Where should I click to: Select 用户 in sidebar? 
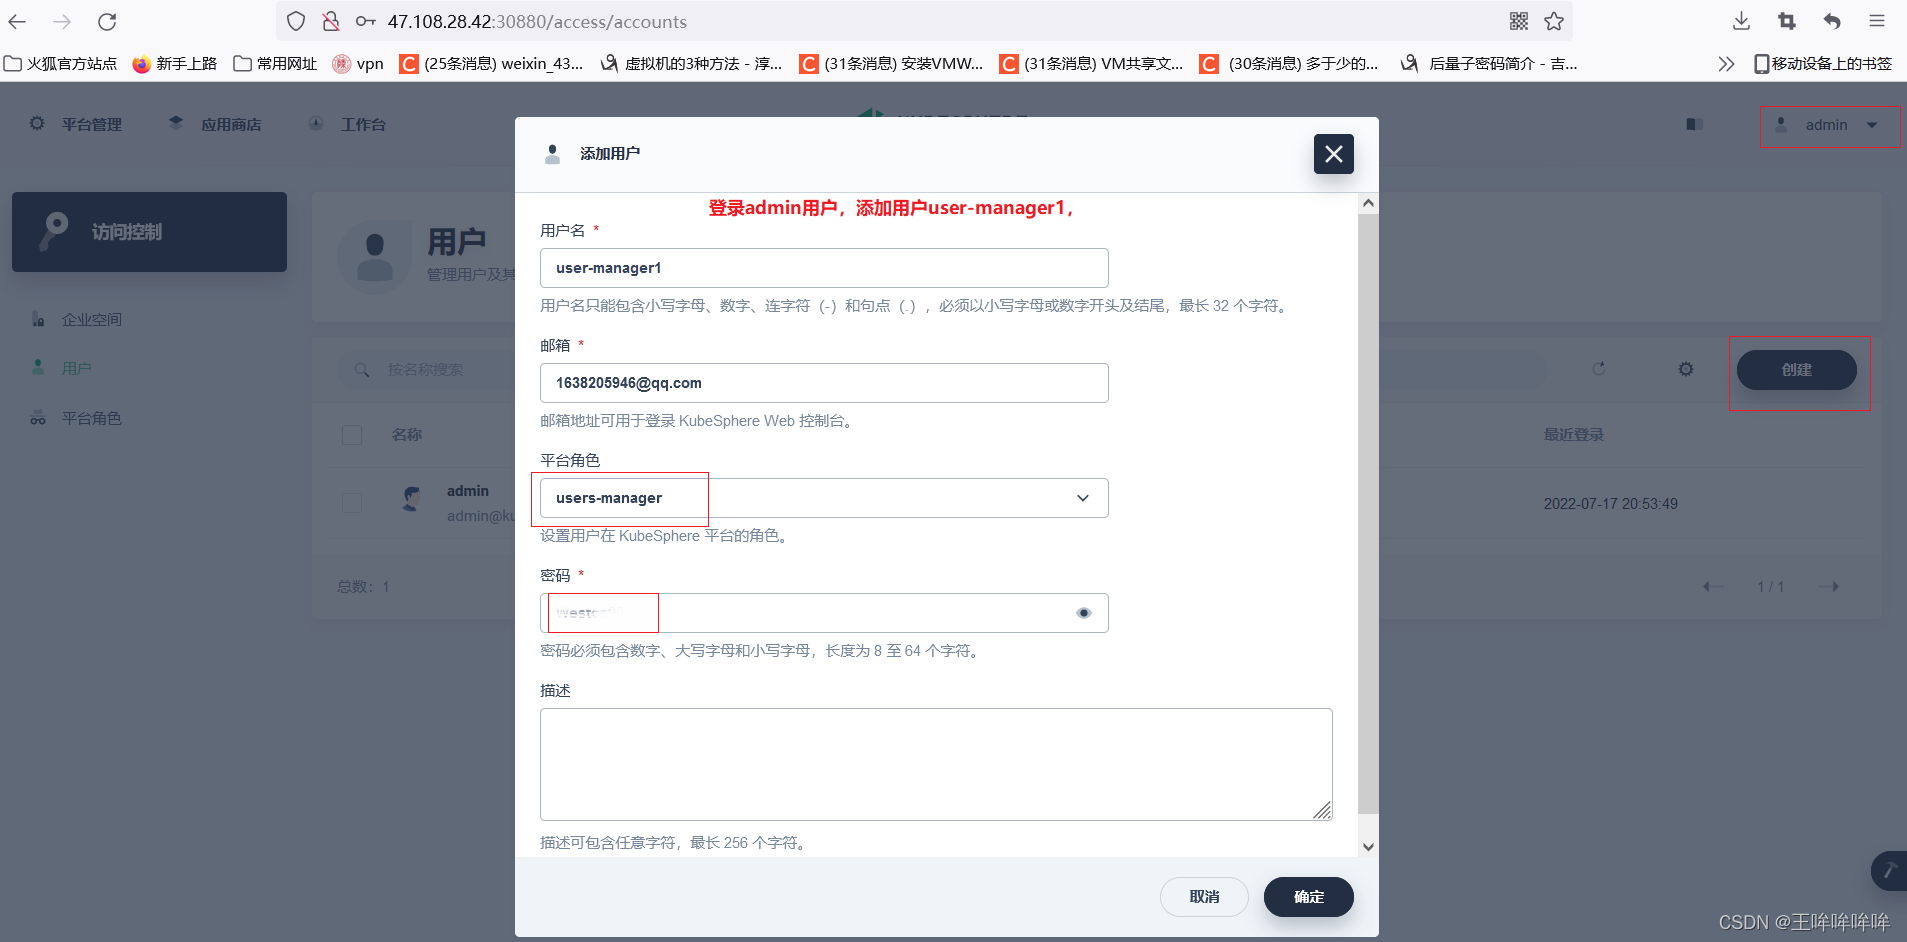point(62,368)
